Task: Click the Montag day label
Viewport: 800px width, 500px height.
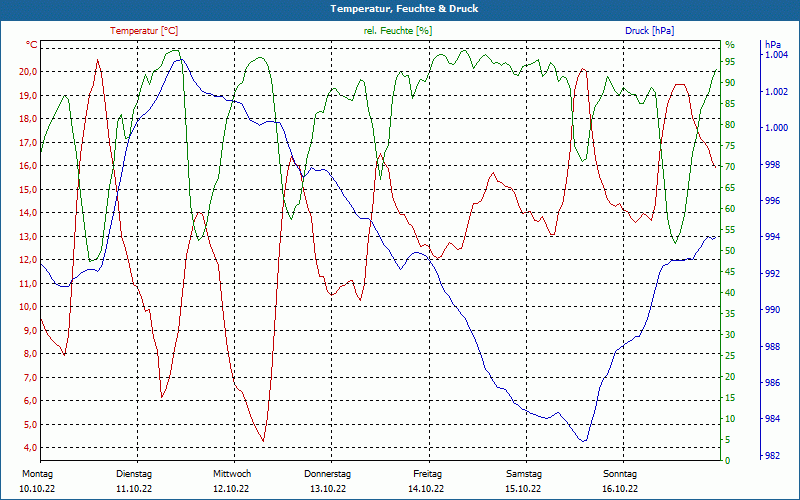Action: [38, 474]
